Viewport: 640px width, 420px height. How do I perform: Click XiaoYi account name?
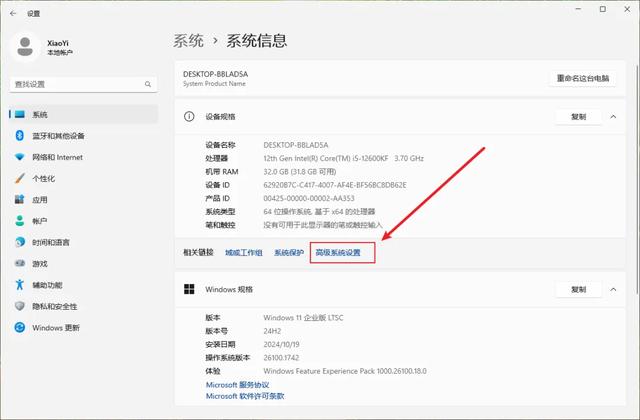pyautogui.click(x=58, y=43)
